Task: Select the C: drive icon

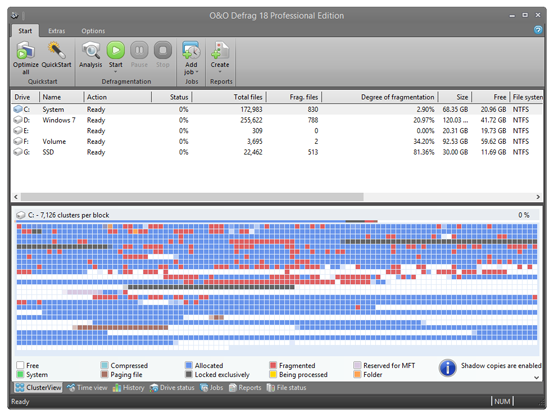Action: tap(18, 109)
